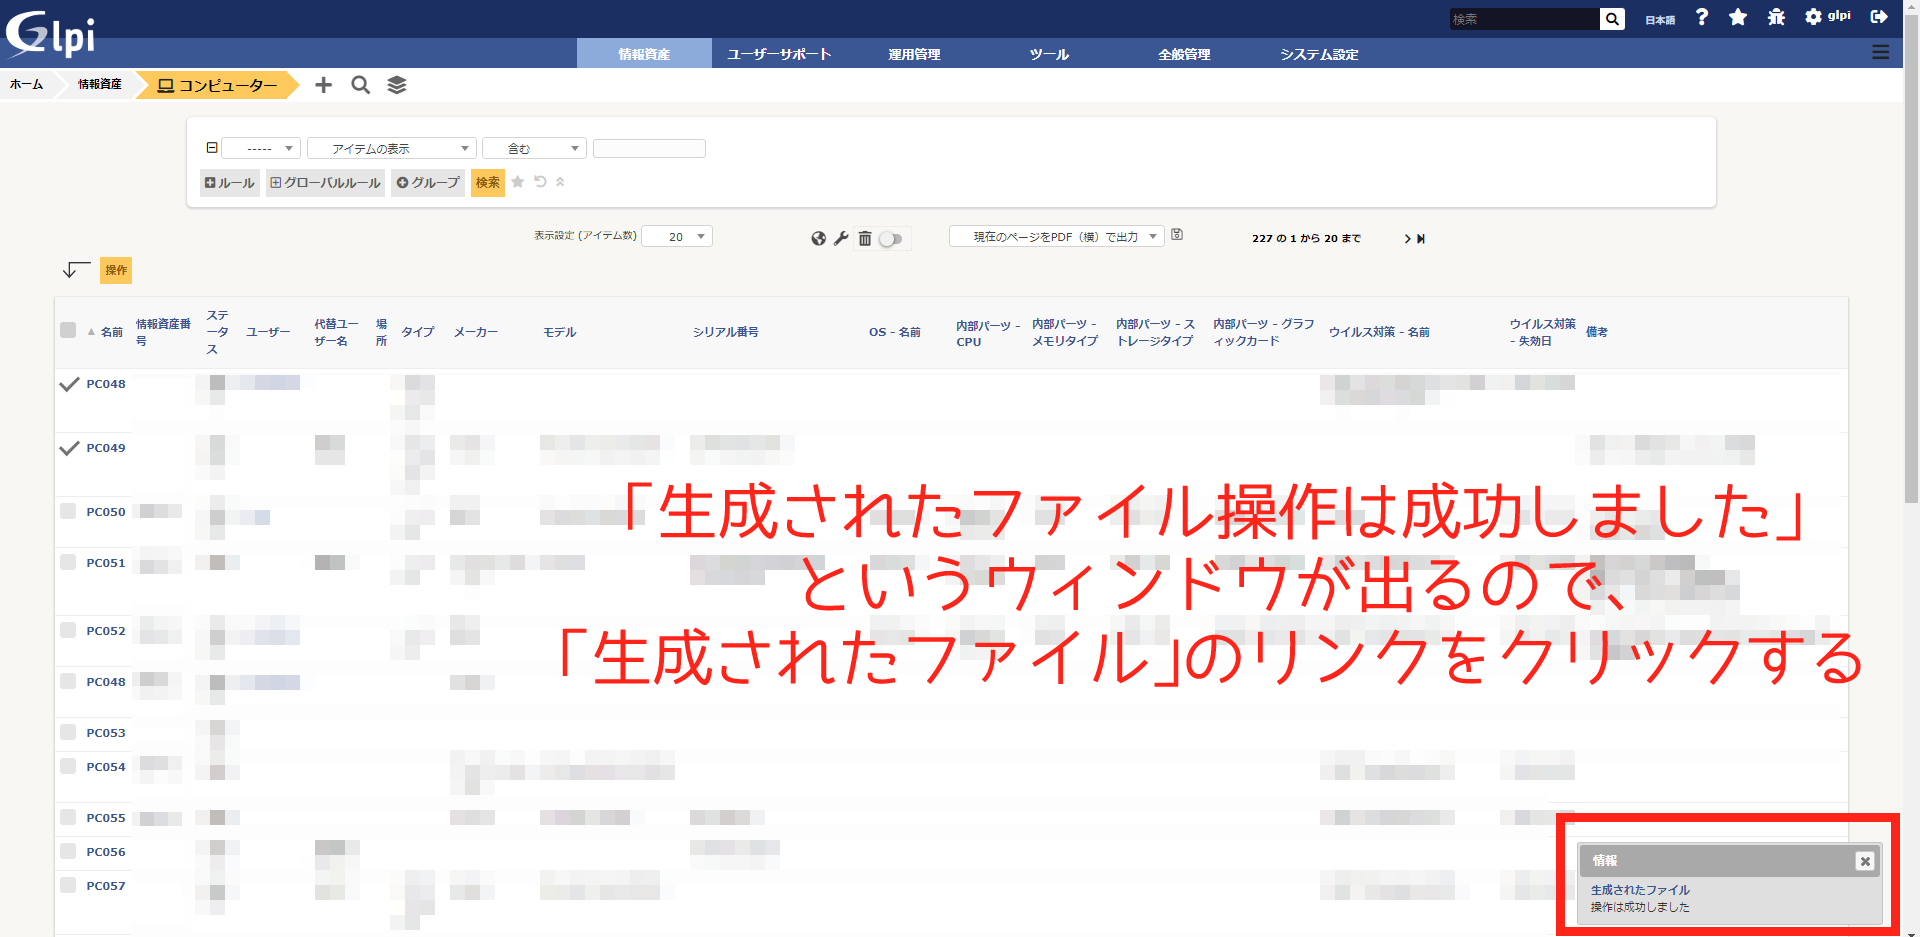Tick the select-all checkbox in table header
Image resolution: width=1920 pixels, height=937 pixels.
(x=68, y=330)
